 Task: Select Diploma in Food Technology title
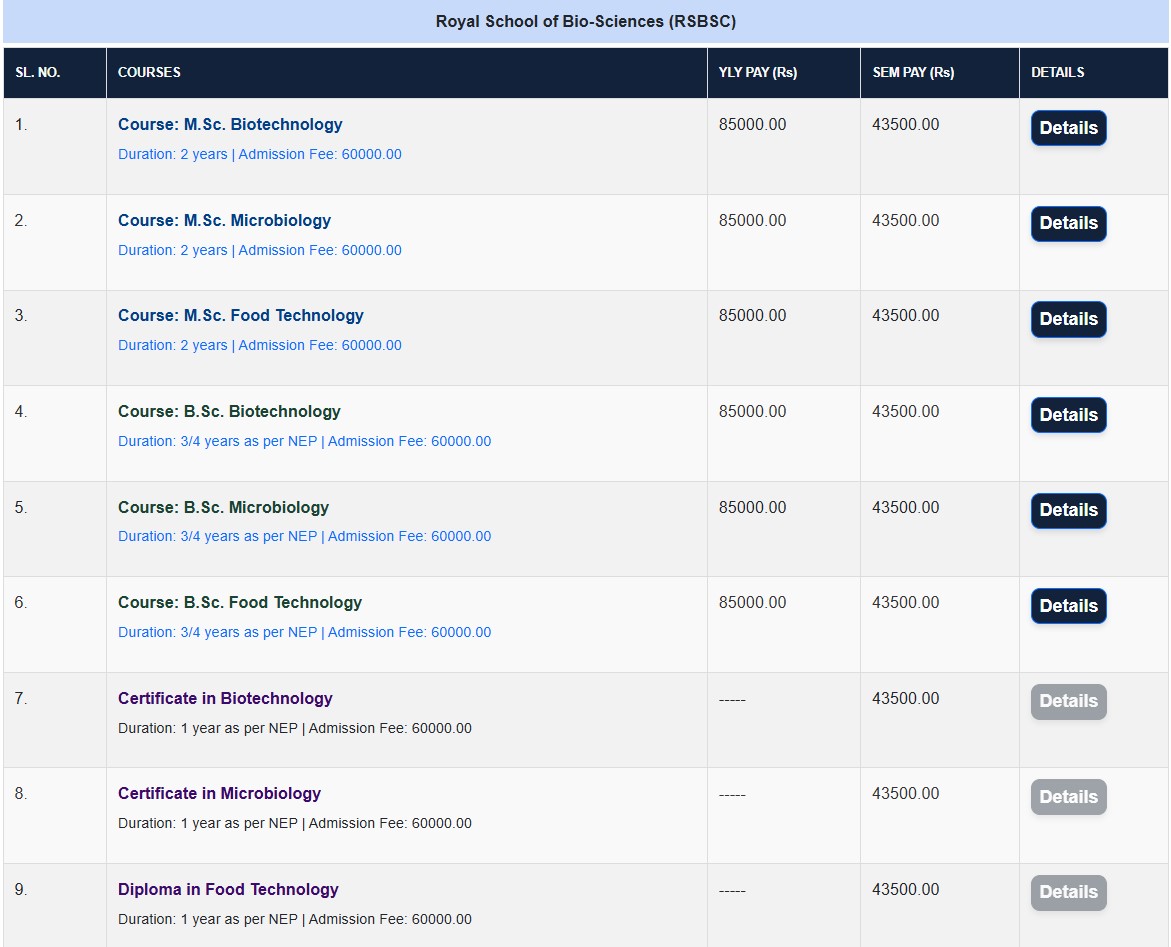tap(228, 889)
